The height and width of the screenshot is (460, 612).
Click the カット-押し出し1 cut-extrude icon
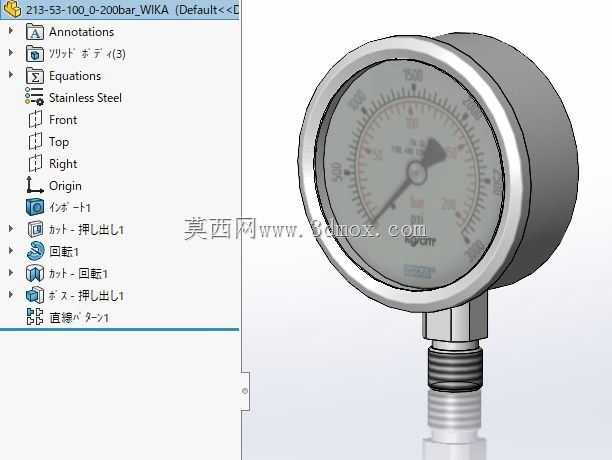[35, 229]
